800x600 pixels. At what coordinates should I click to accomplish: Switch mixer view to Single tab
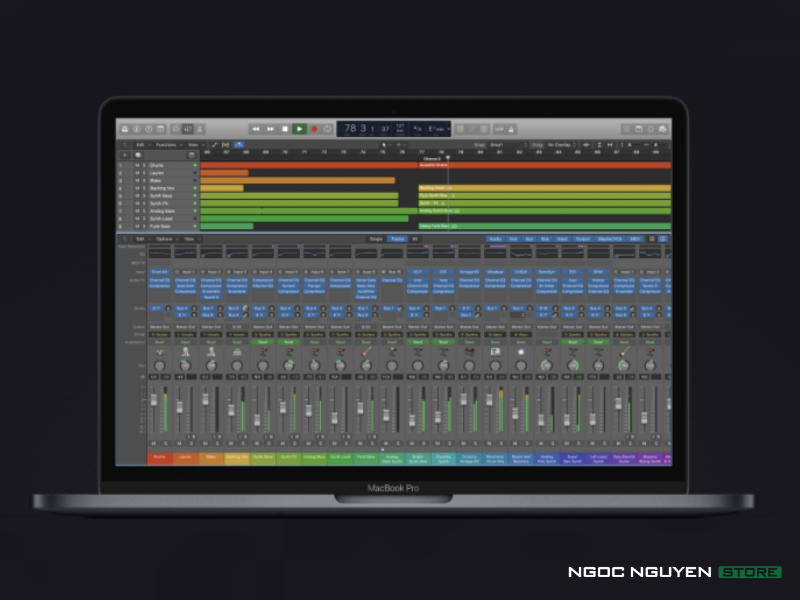pos(376,239)
